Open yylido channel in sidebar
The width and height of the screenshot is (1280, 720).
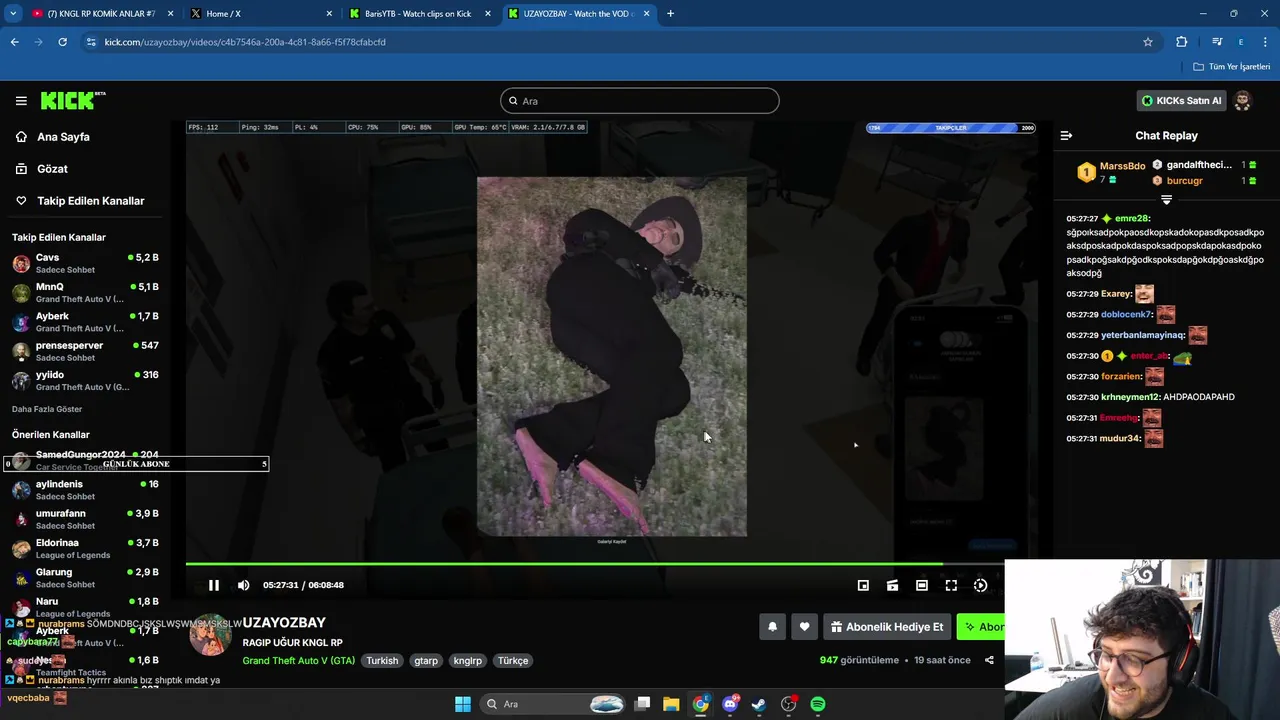click(x=85, y=381)
